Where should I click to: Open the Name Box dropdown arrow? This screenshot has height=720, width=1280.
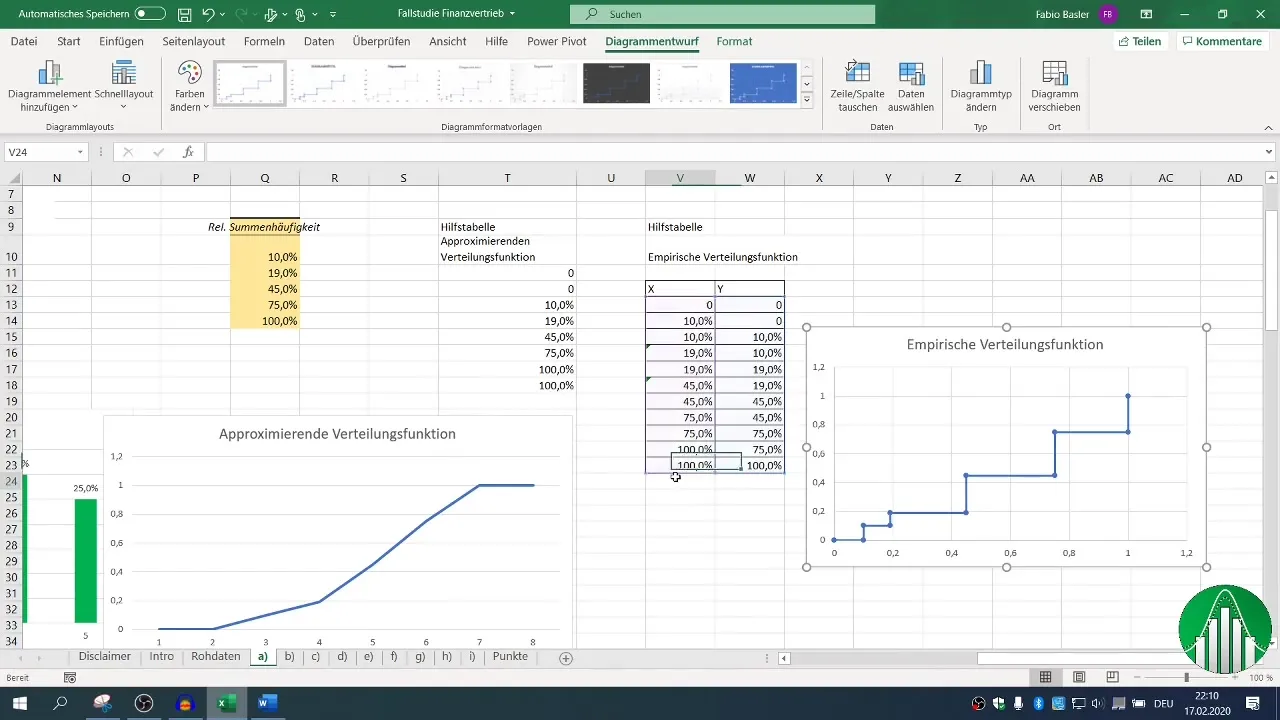point(81,152)
